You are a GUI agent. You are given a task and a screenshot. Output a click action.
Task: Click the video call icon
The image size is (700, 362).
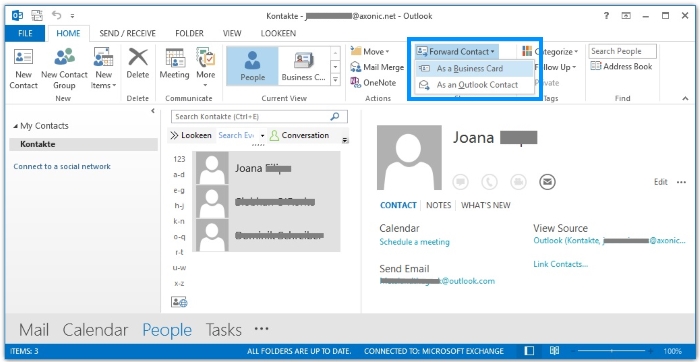point(518,182)
